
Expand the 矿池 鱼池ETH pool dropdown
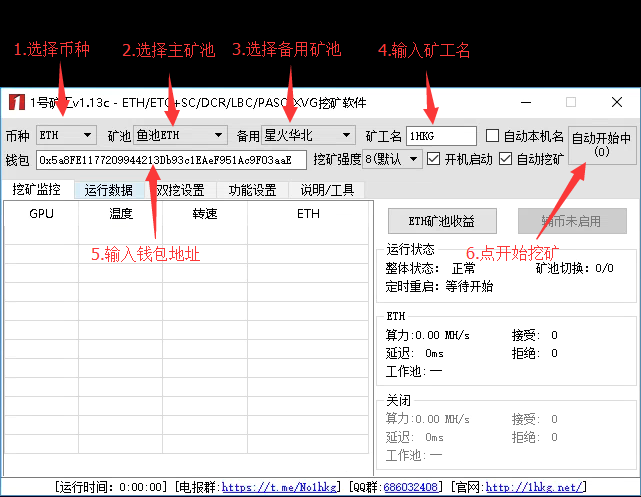pos(180,135)
